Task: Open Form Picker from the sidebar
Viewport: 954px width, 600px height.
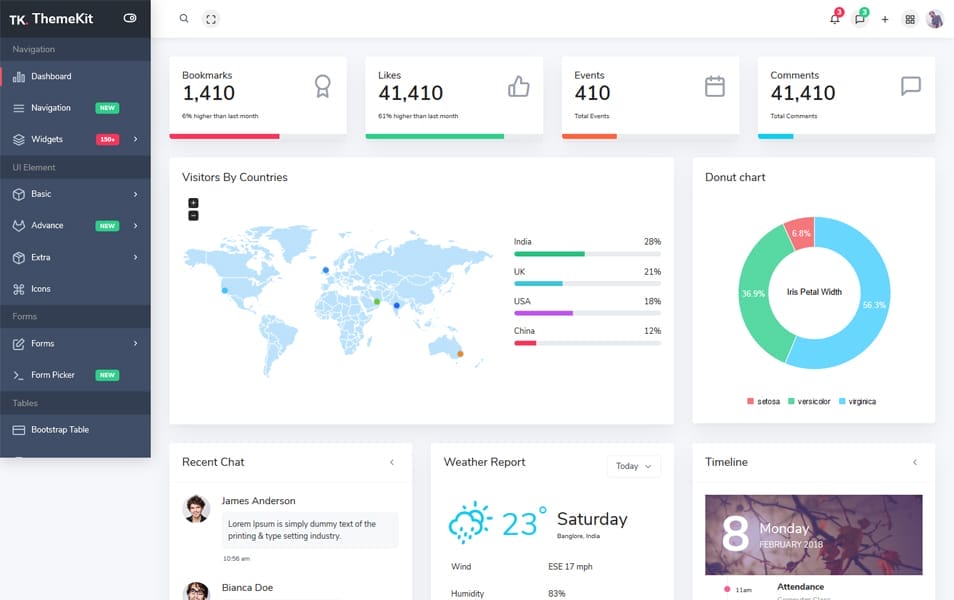Action: (53, 374)
